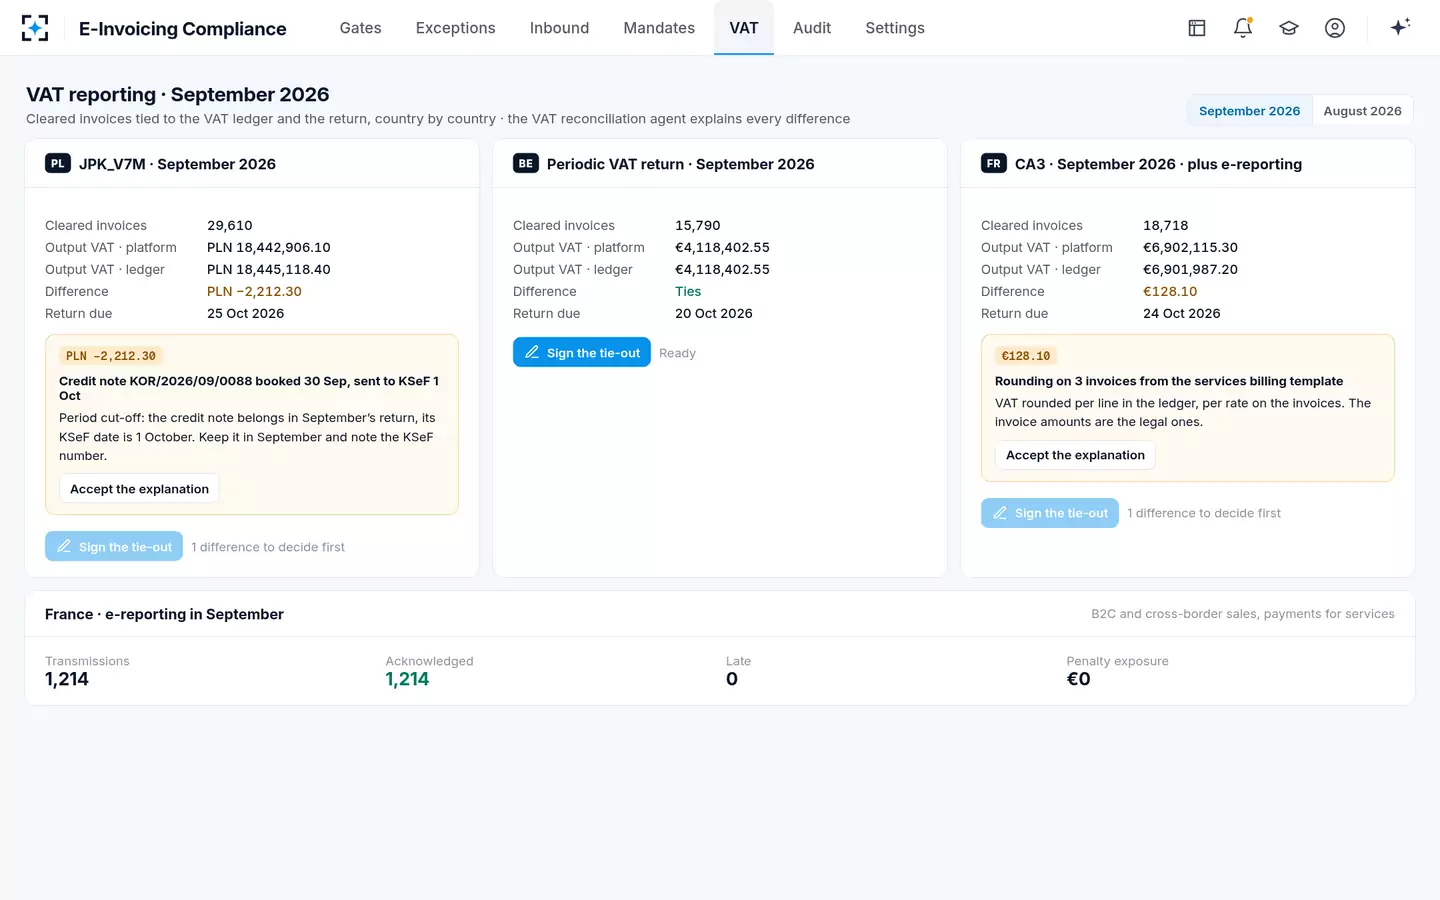The image size is (1440, 900).
Task: Click disabled Sign the tie-out in JPK_V7M card
Action: tap(114, 546)
